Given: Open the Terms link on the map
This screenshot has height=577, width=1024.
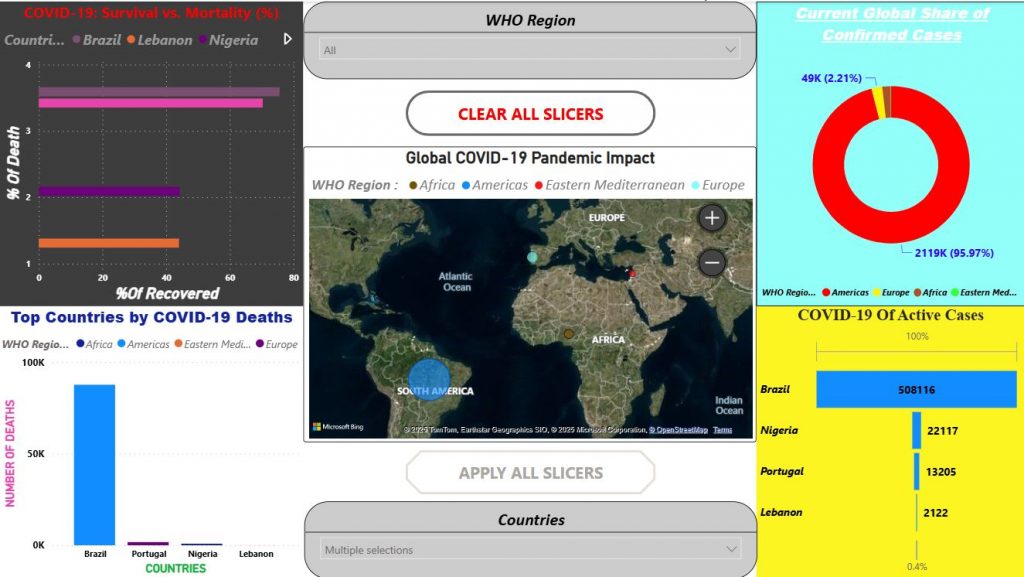Looking at the screenshot, I should point(722,429).
